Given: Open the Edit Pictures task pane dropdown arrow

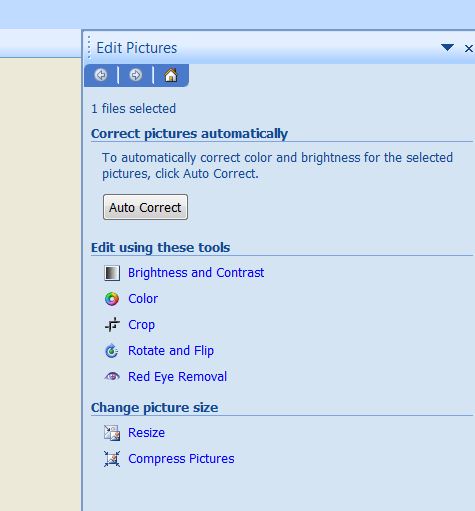Looking at the screenshot, I should [447, 48].
